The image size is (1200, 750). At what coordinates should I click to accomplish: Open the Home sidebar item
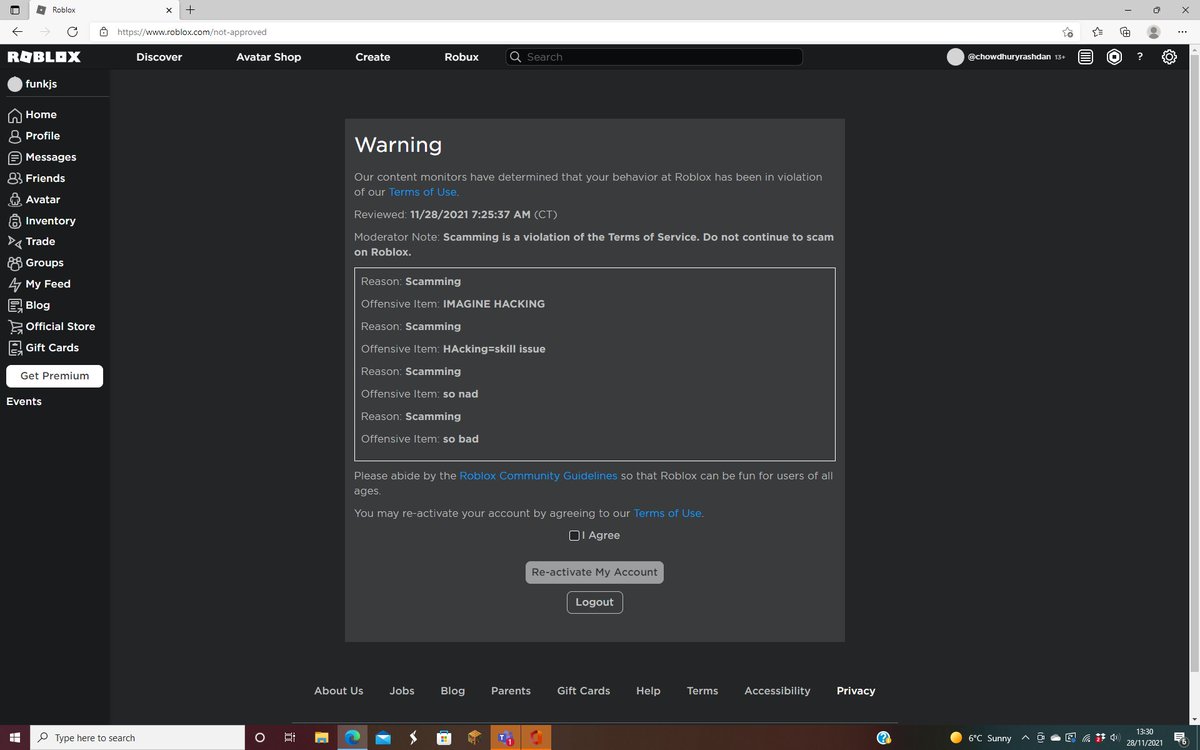coord(32,115)
